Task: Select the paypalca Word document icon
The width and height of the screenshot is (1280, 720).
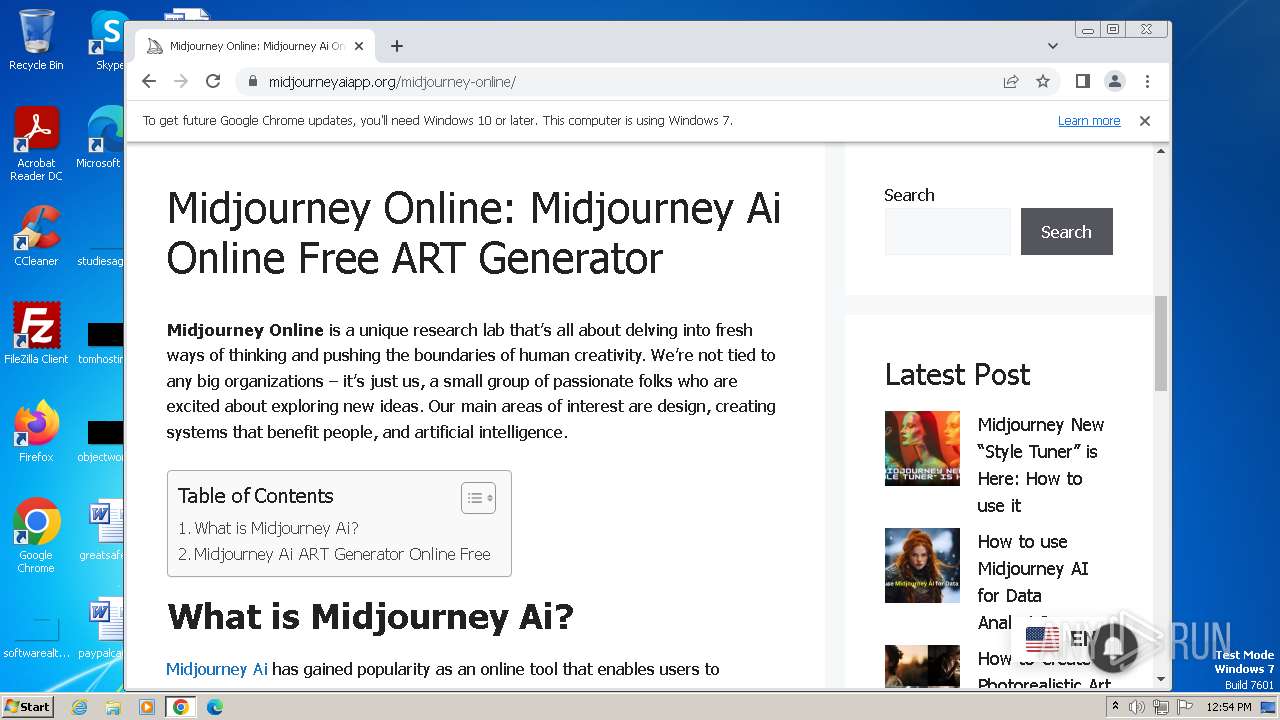Action: pyautogui.click(x=101, y=628)
